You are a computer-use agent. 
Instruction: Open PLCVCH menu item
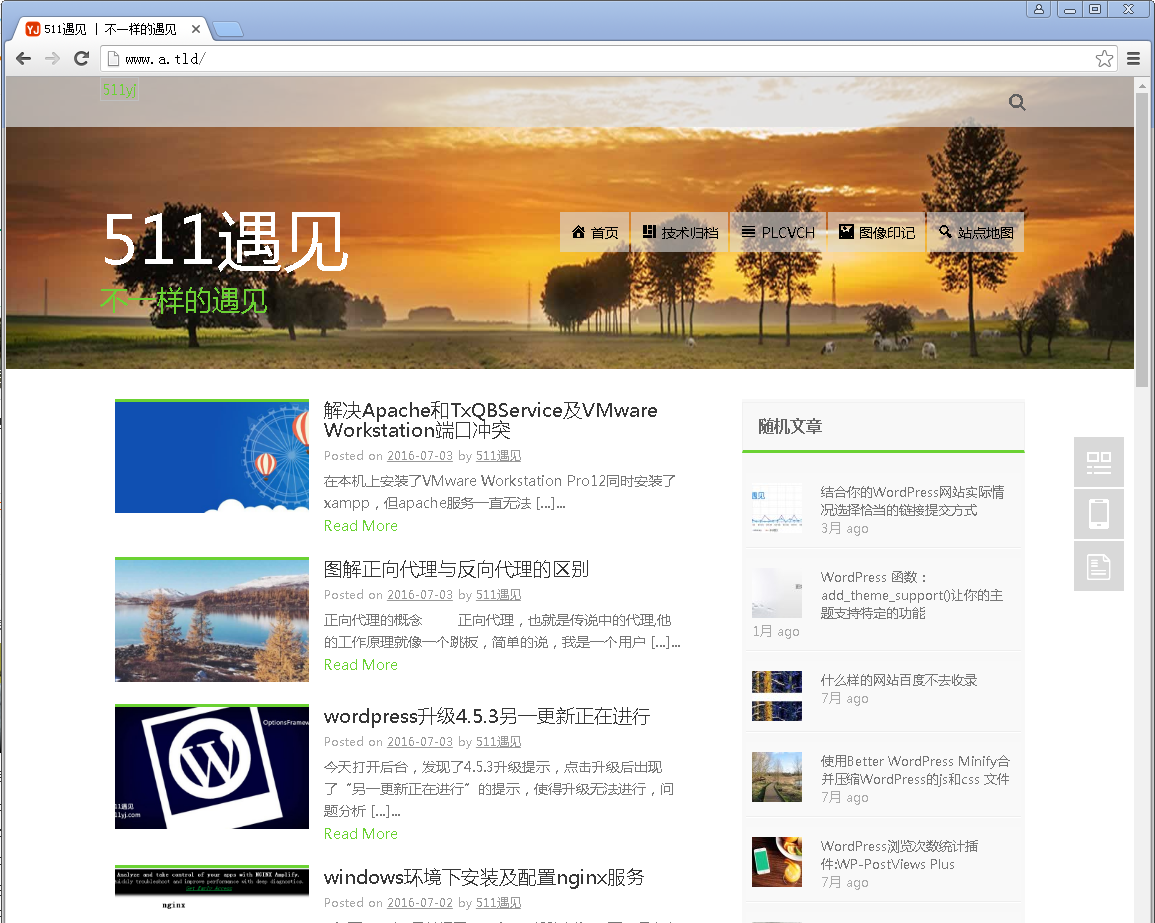click(778, 233)
